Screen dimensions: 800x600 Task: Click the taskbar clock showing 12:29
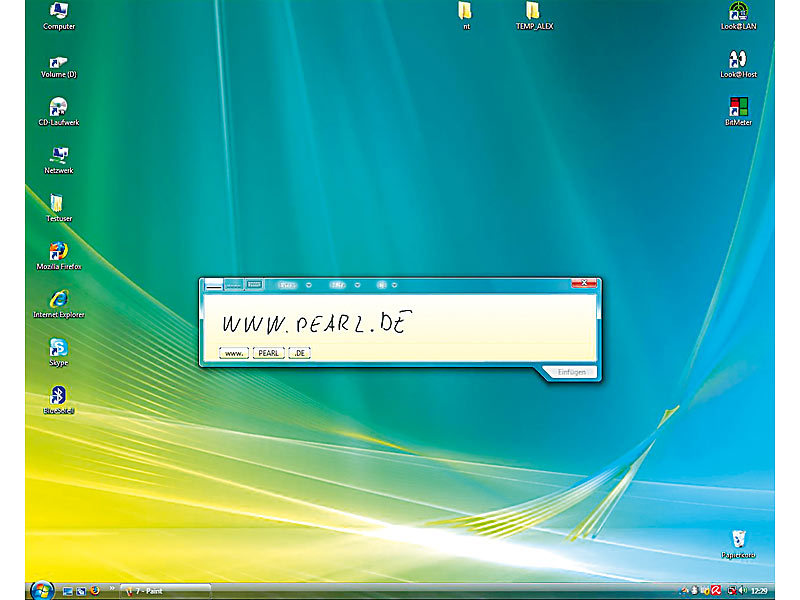759,591
